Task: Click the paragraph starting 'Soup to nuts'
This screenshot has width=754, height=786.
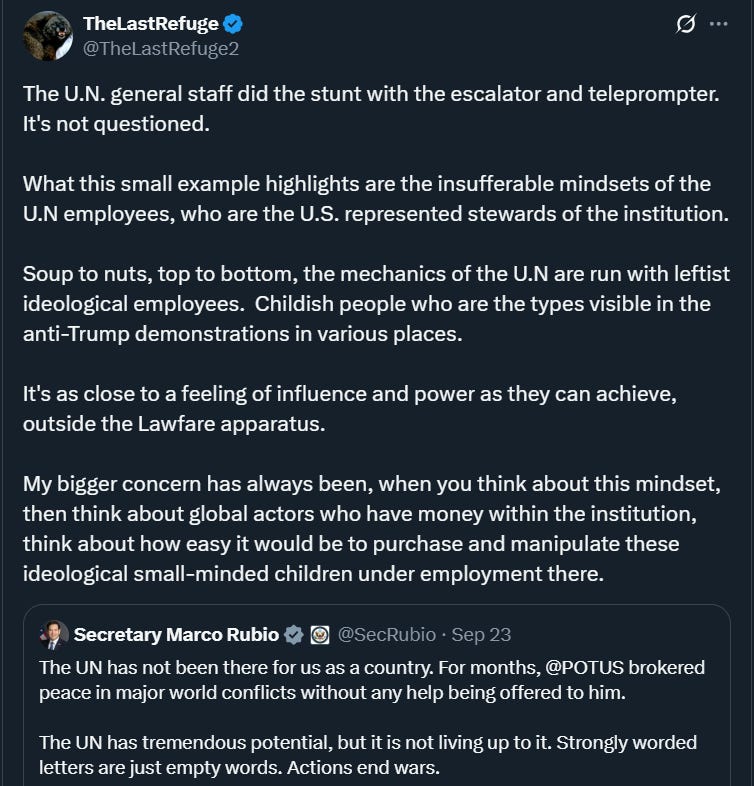Action: 376,304
